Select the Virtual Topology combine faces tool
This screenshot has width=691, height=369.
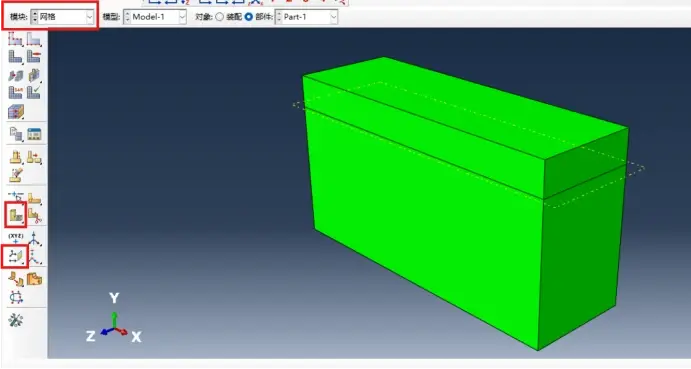coord(16,280)
